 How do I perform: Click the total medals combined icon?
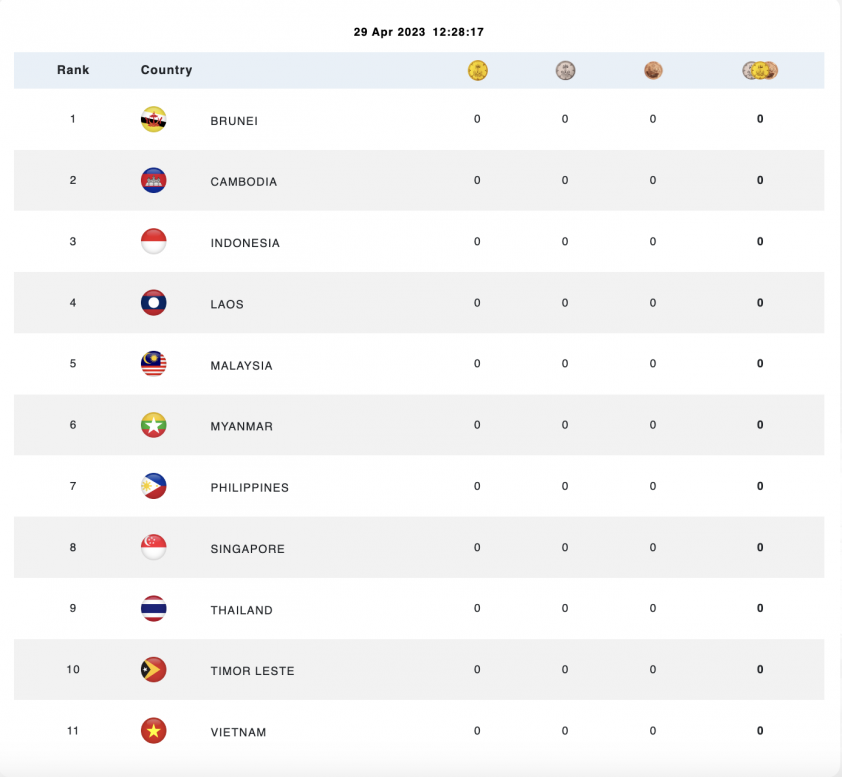760,70
